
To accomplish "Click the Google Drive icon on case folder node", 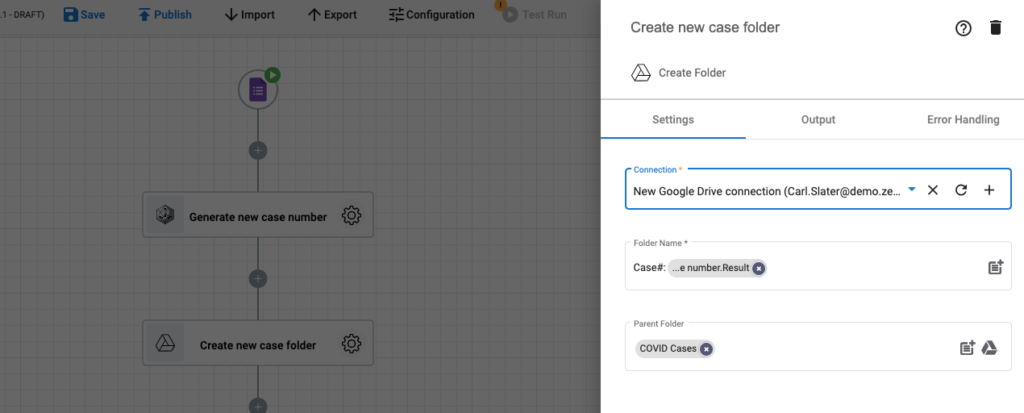I will (165, 343).
